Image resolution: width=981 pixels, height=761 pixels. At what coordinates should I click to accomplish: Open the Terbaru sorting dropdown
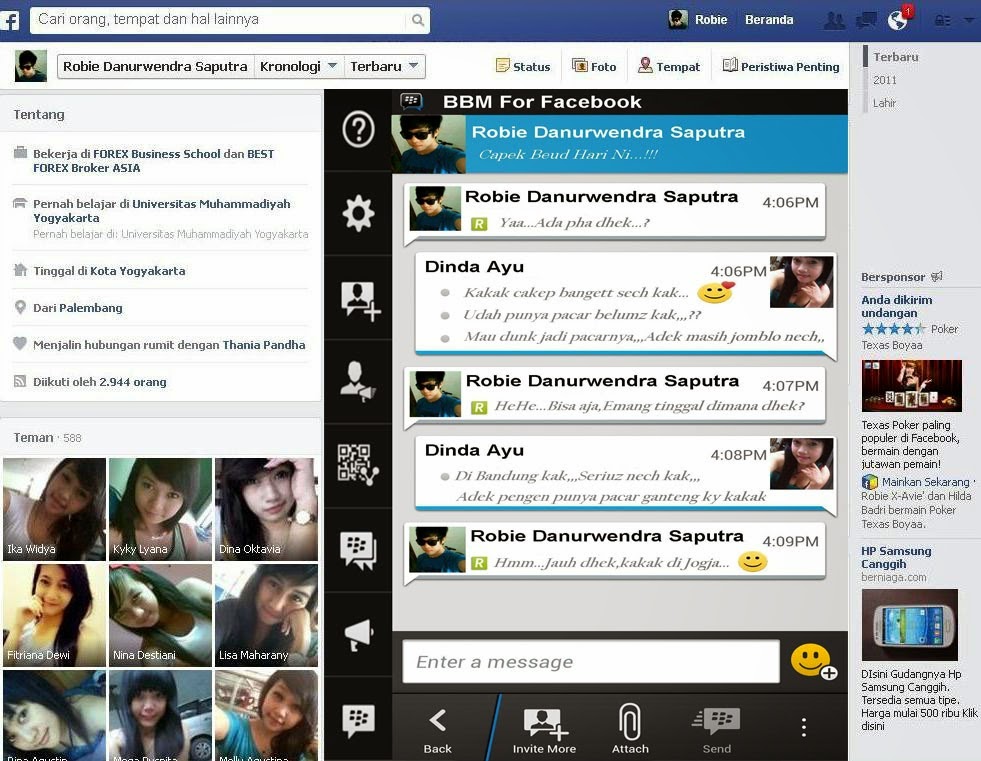[x=383, y=65]
